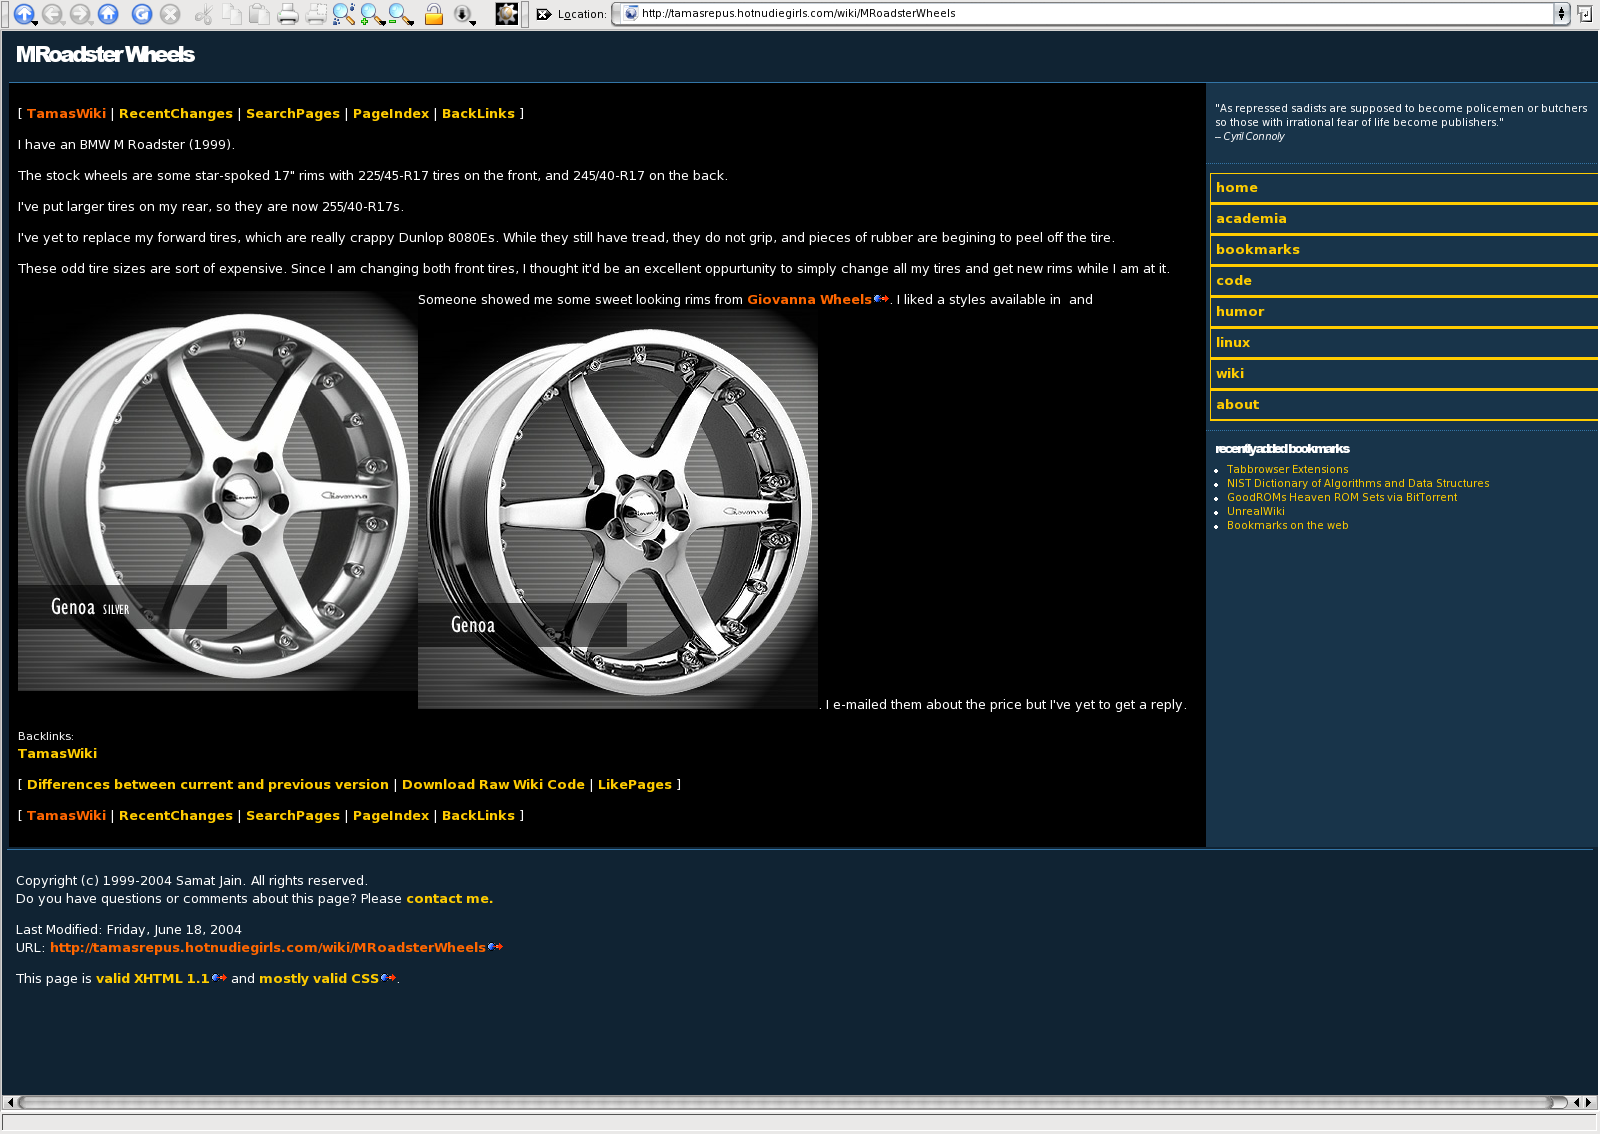
Task: Open NIST Dictionary of Algorithms bookmark
Action: pyautogui.click(x=1358, y=484)
